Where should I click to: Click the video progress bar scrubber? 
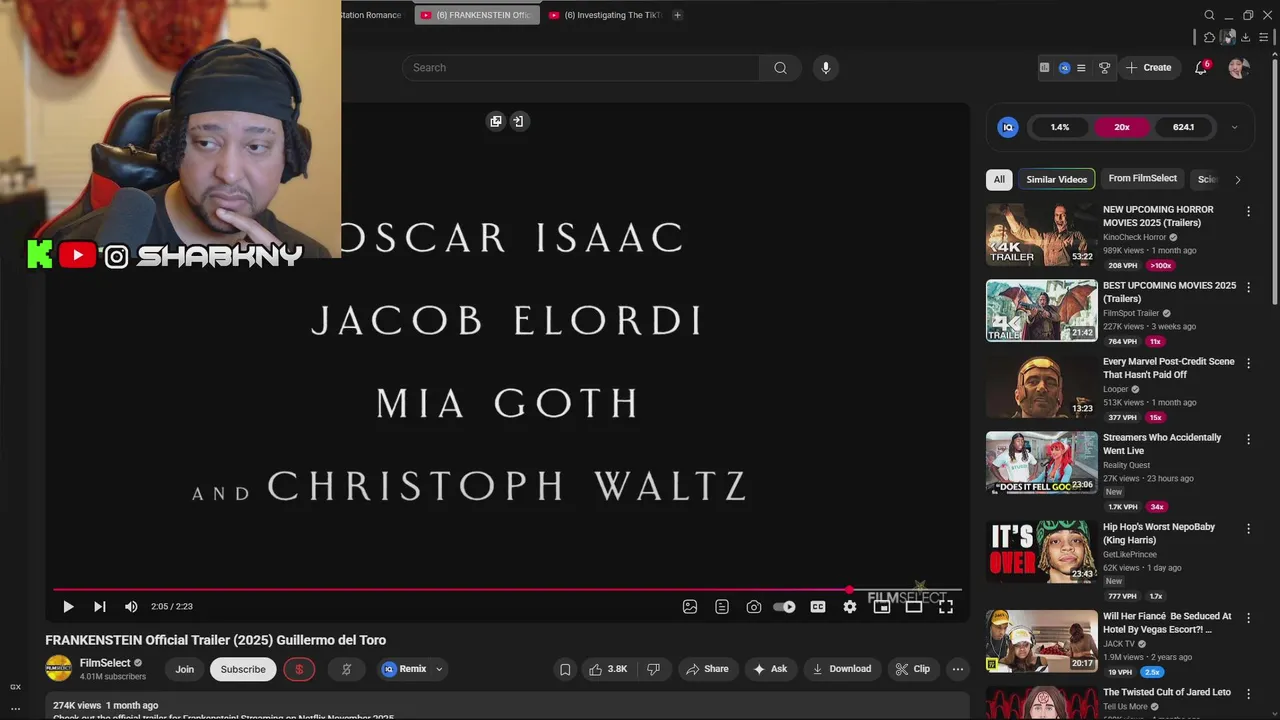[850, 590]
